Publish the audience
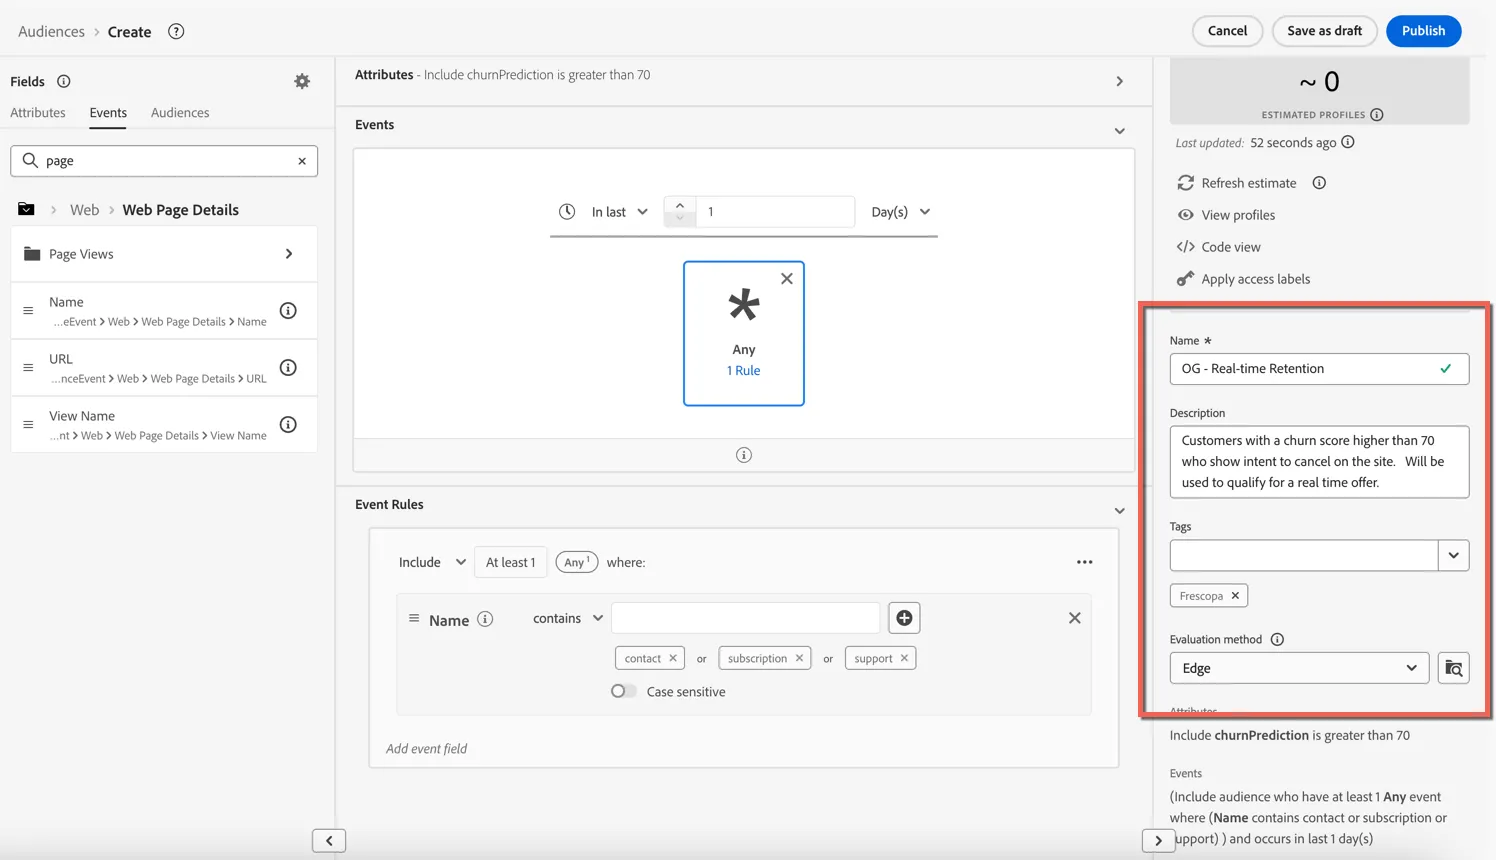This screenshot has height=860, width=1496. click(1423, 31)
